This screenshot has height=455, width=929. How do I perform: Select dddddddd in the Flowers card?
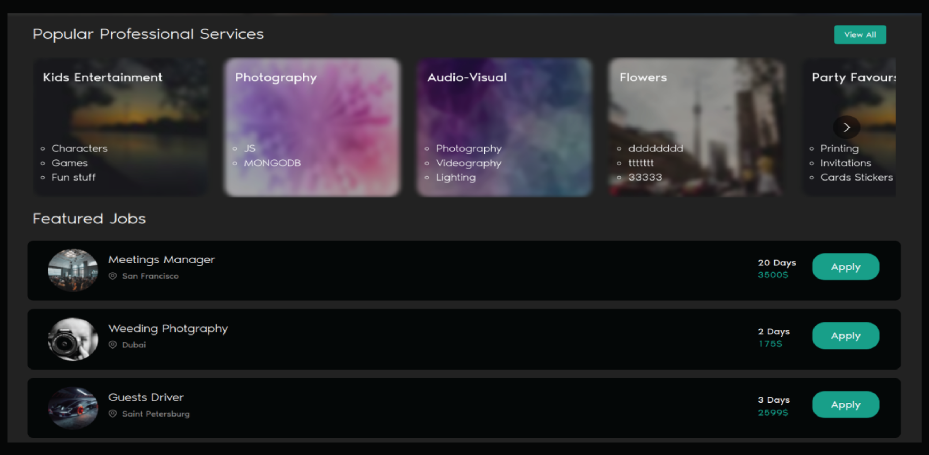[x=656, y=149]
